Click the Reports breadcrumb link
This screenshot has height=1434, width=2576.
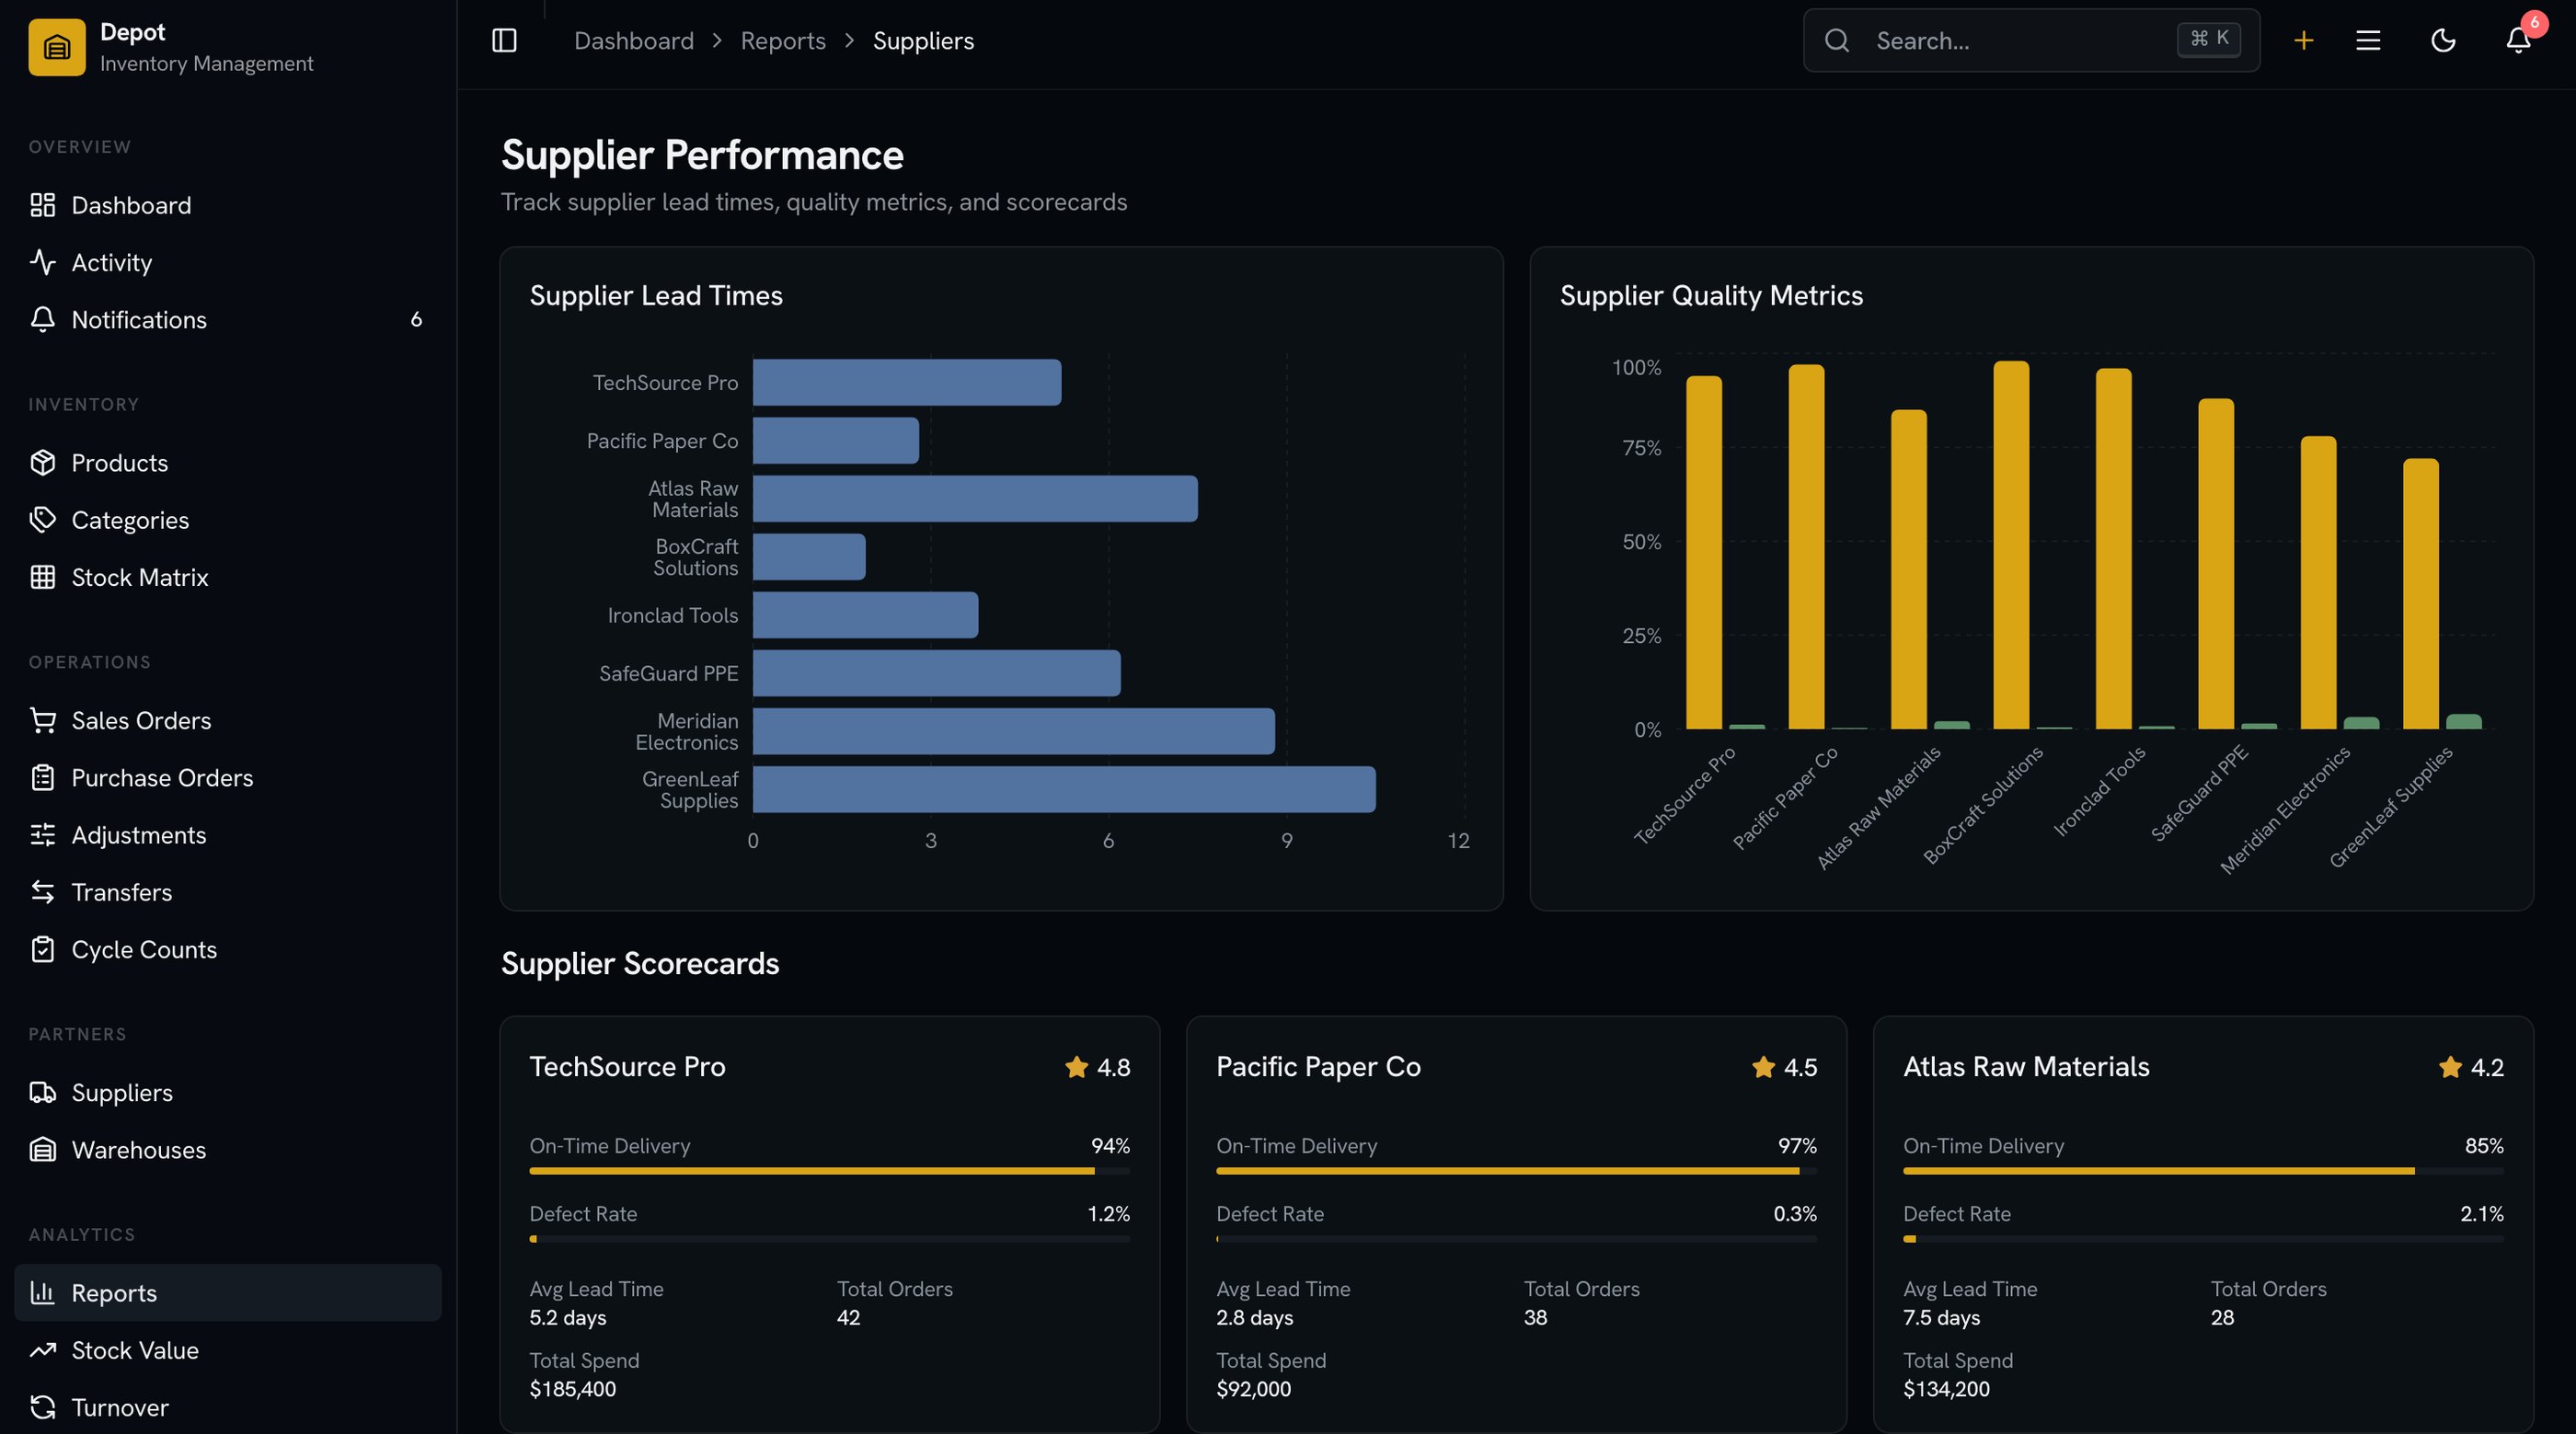point(783,41)
